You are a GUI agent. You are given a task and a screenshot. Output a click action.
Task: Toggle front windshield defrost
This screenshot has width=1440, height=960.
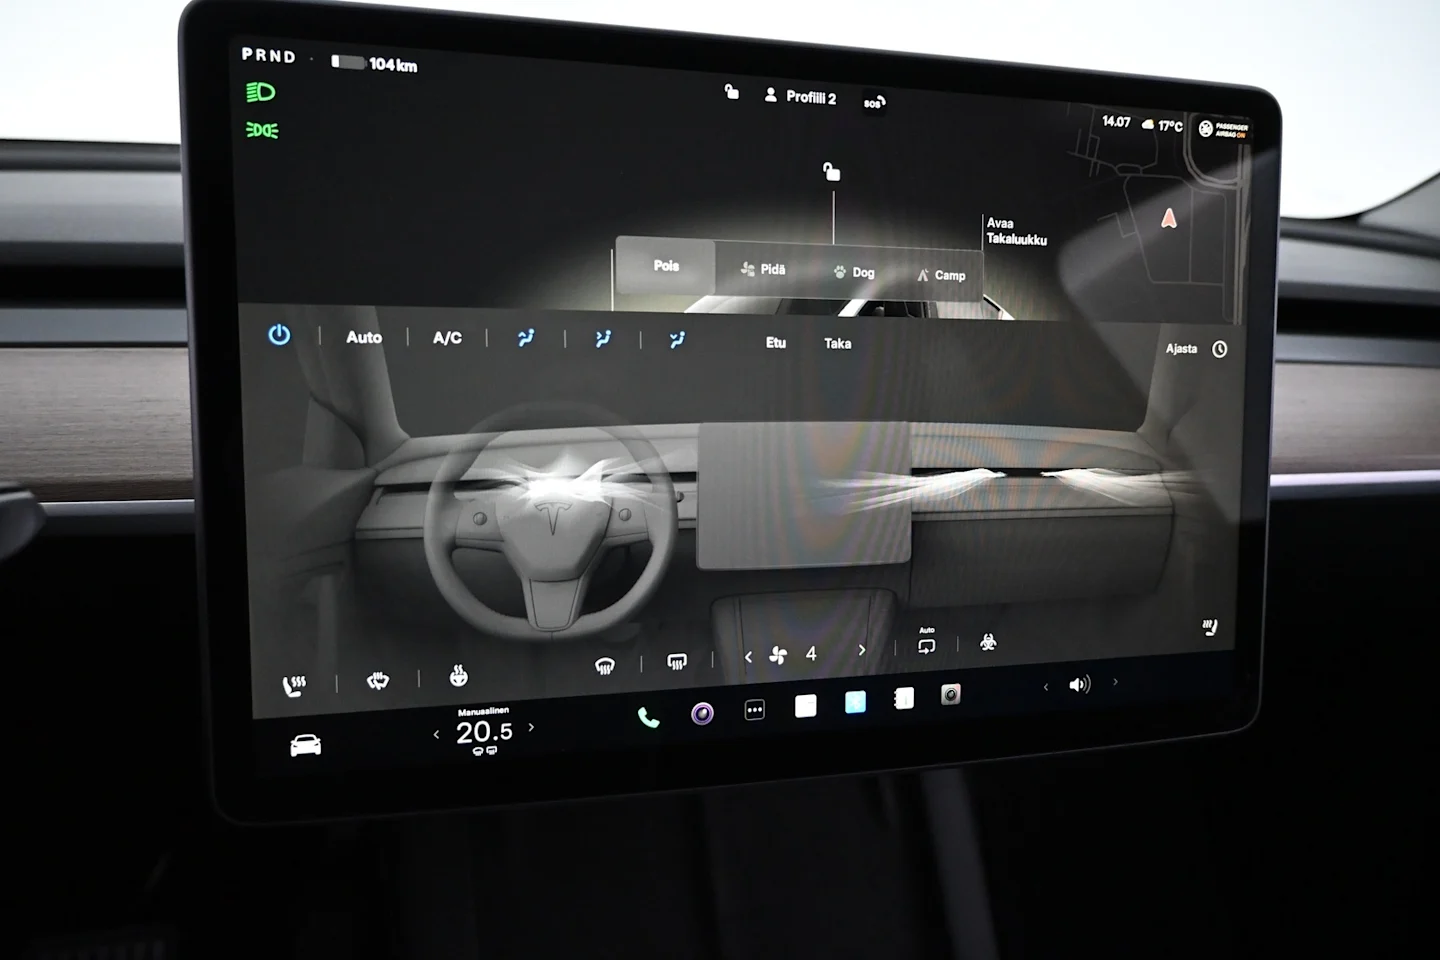click(x=604, y=666)
